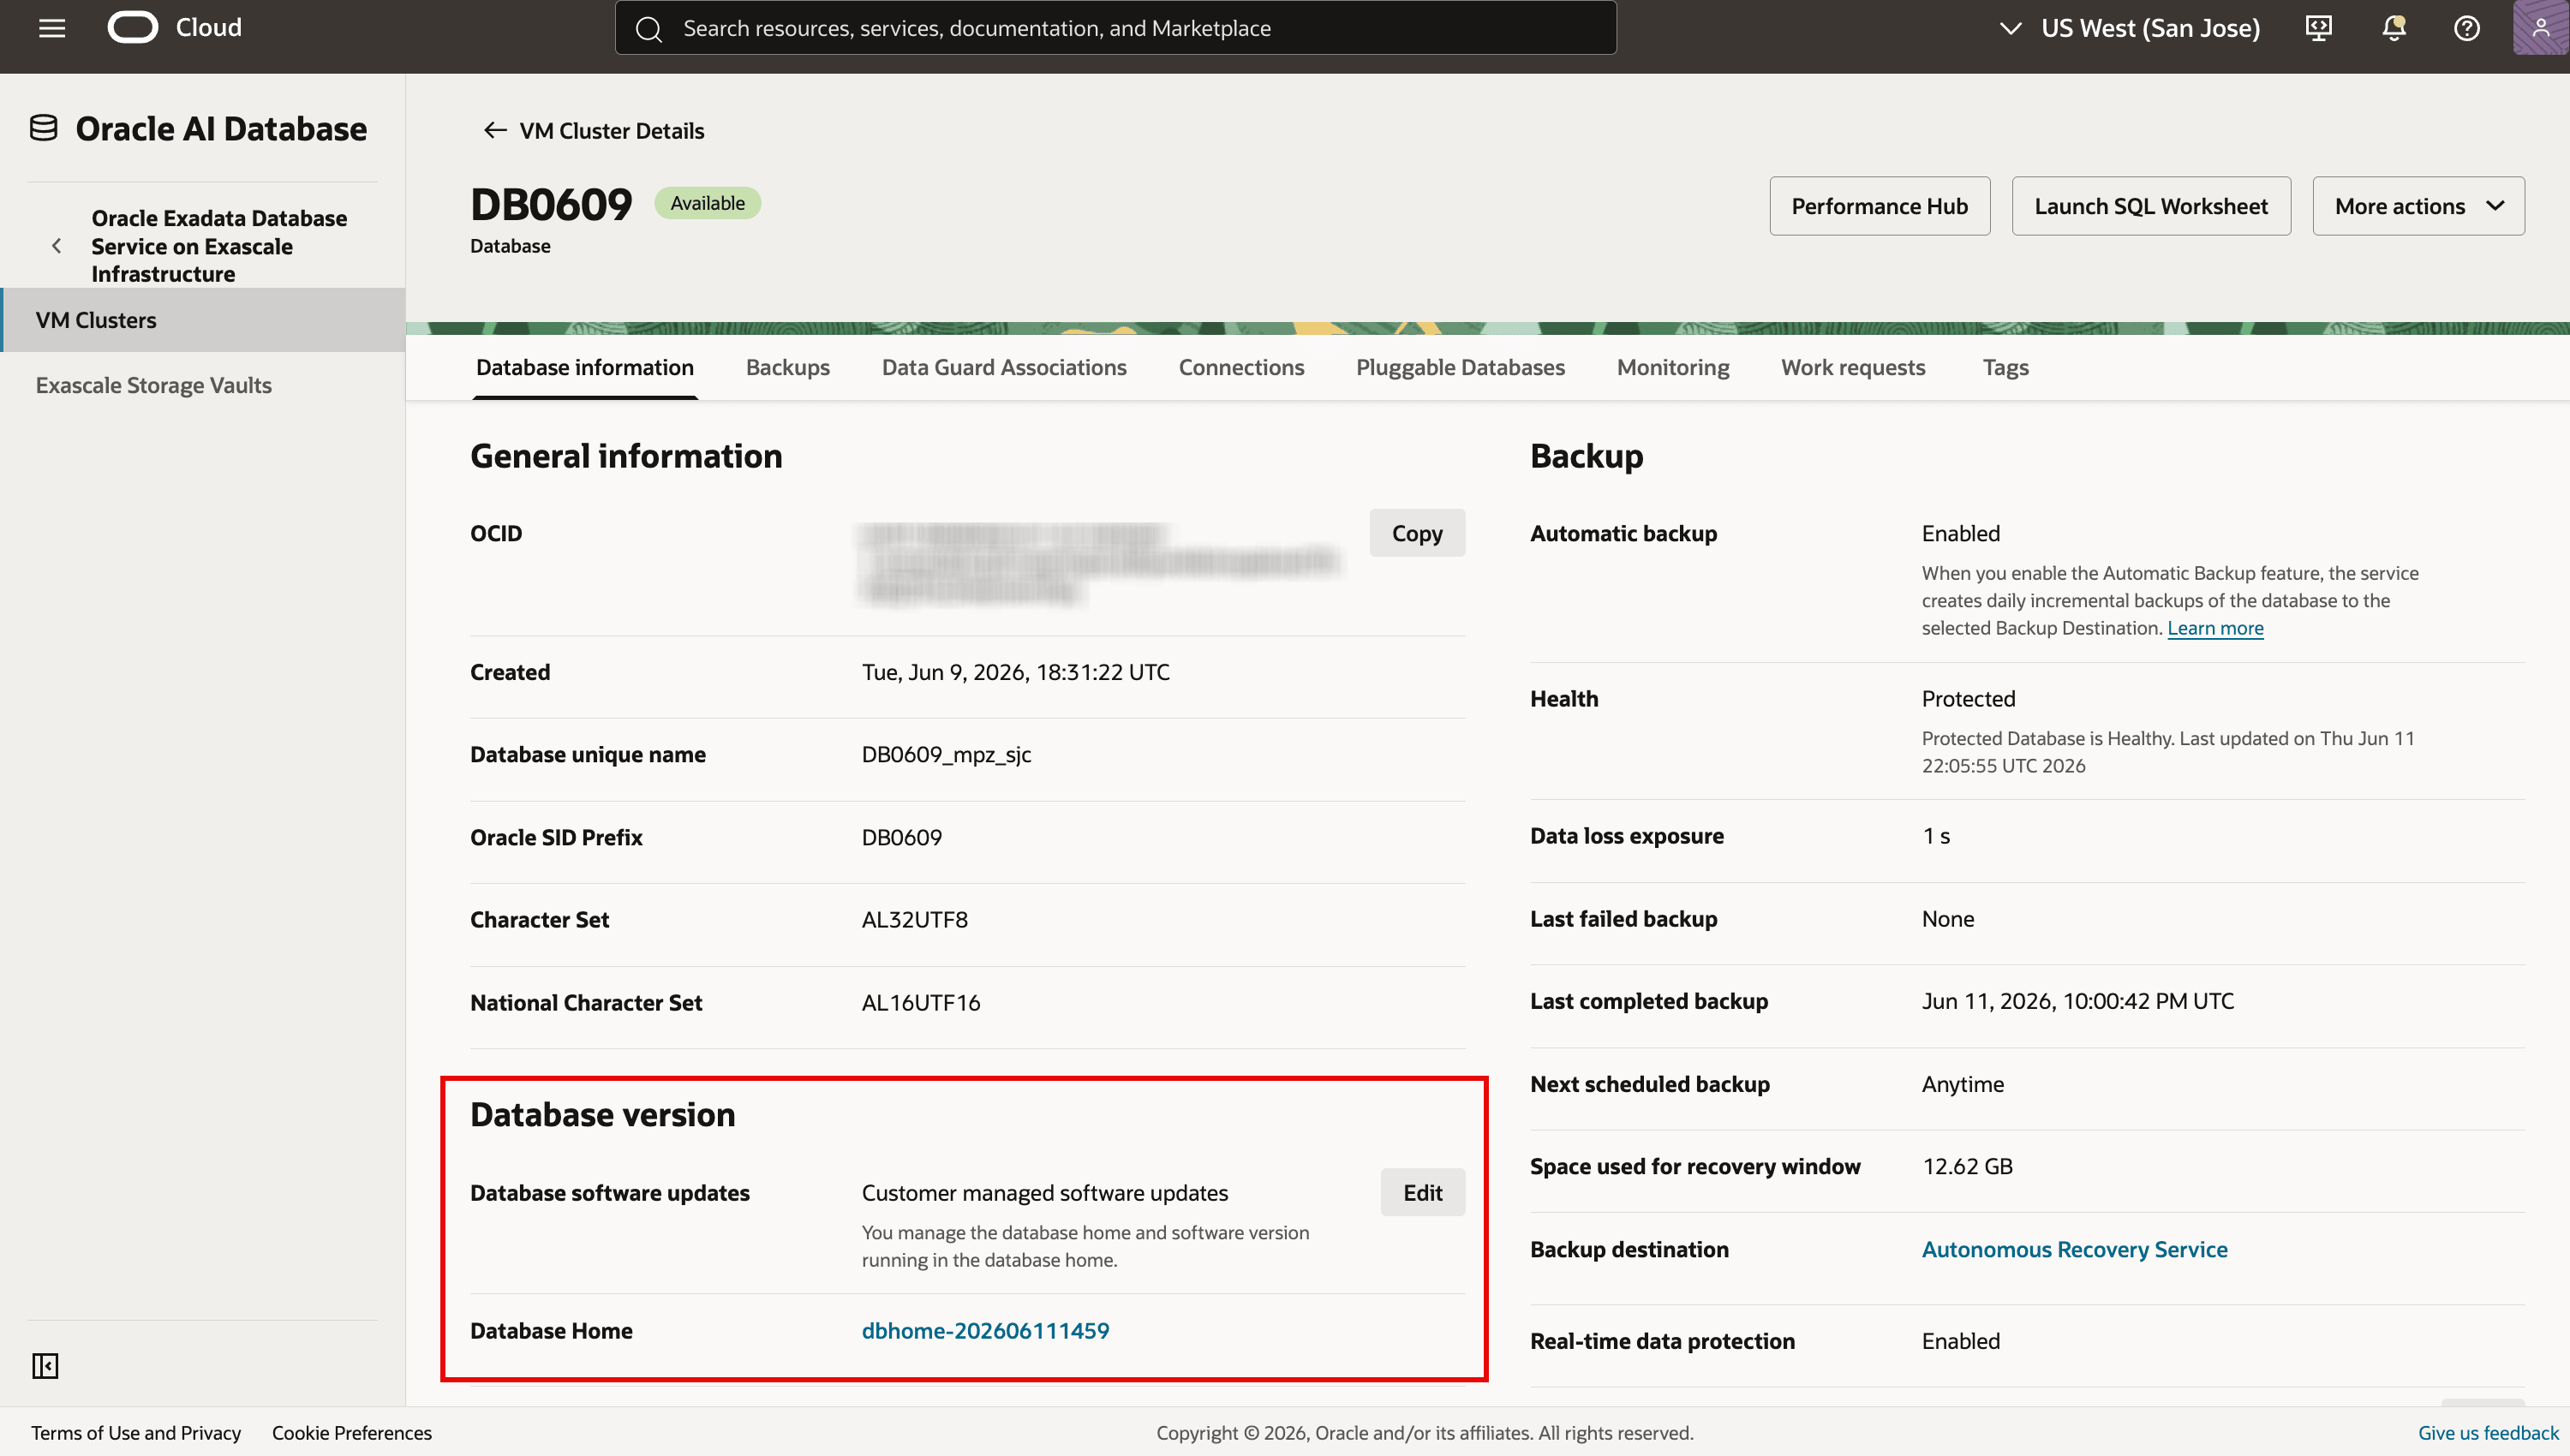Select the database unique name DB0609_mpz_sjc
The height and width of the screenshot is (1456, 2570).
(x=946, y=754)
